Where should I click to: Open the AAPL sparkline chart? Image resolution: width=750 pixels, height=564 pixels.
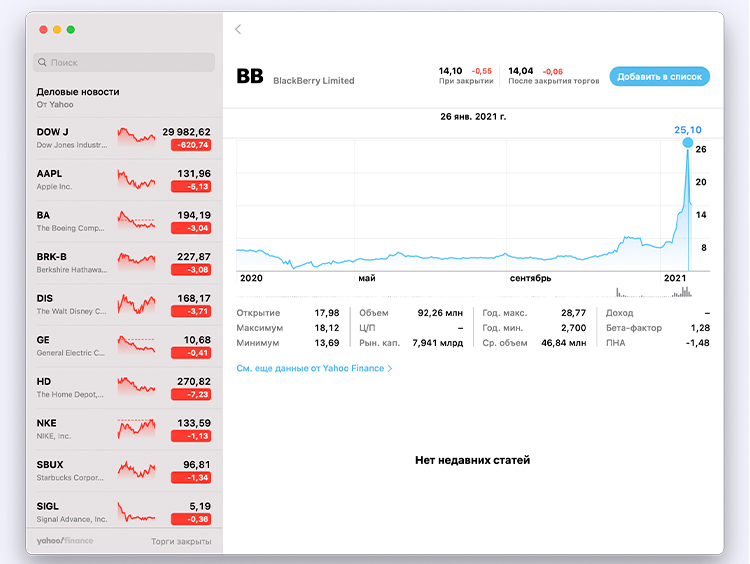[136, 180]
